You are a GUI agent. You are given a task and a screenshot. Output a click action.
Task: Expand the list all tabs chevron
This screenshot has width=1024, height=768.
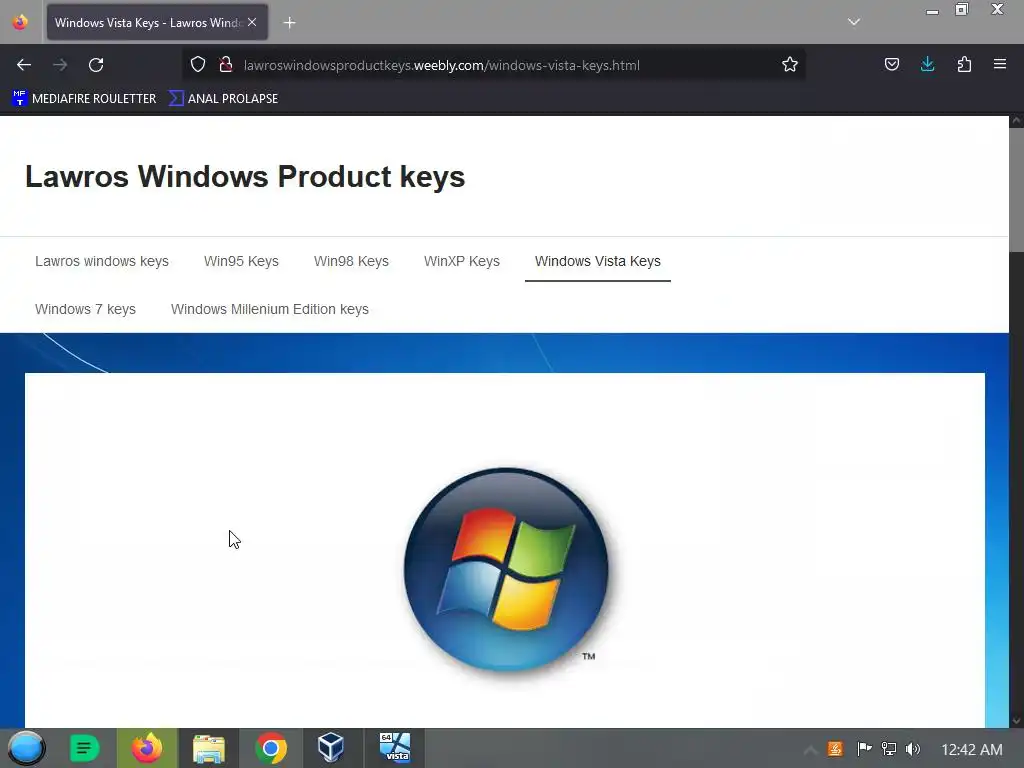coord(854,22)
